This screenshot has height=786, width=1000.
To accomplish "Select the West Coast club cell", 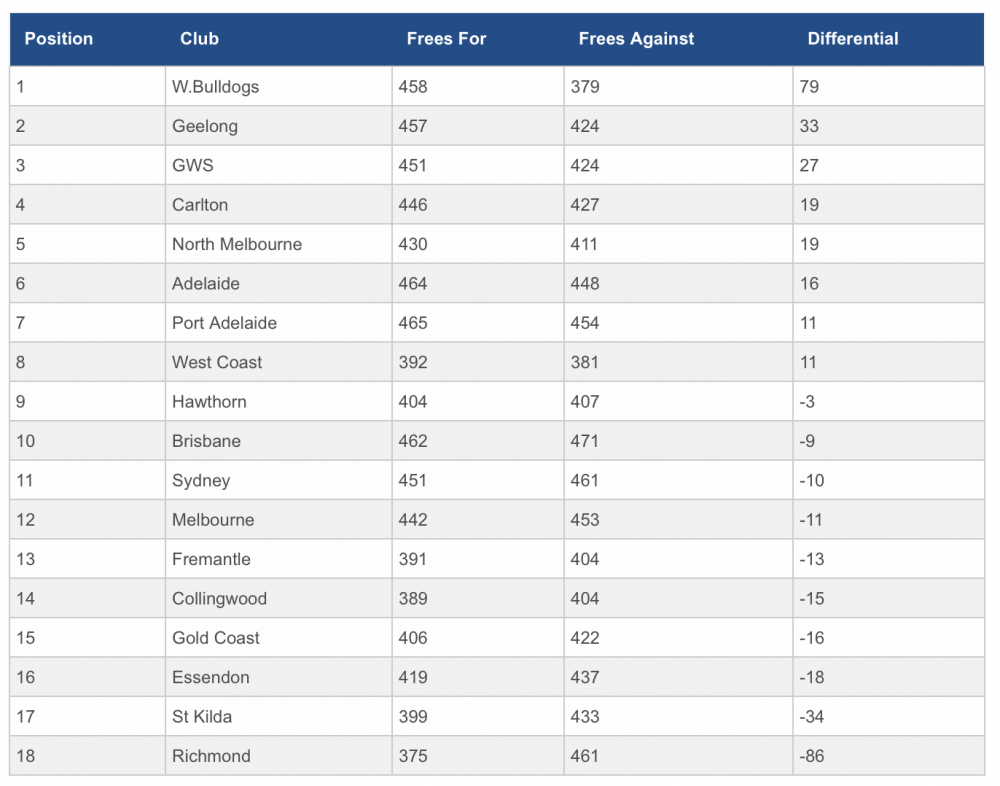I will coord(279,362).
